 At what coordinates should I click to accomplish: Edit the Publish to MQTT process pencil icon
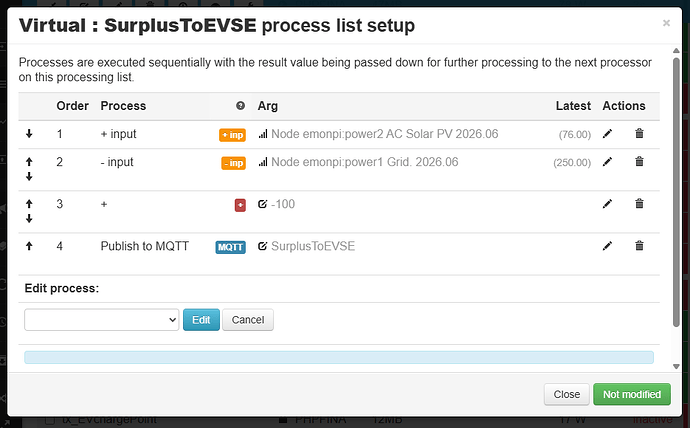coord(607,246)
